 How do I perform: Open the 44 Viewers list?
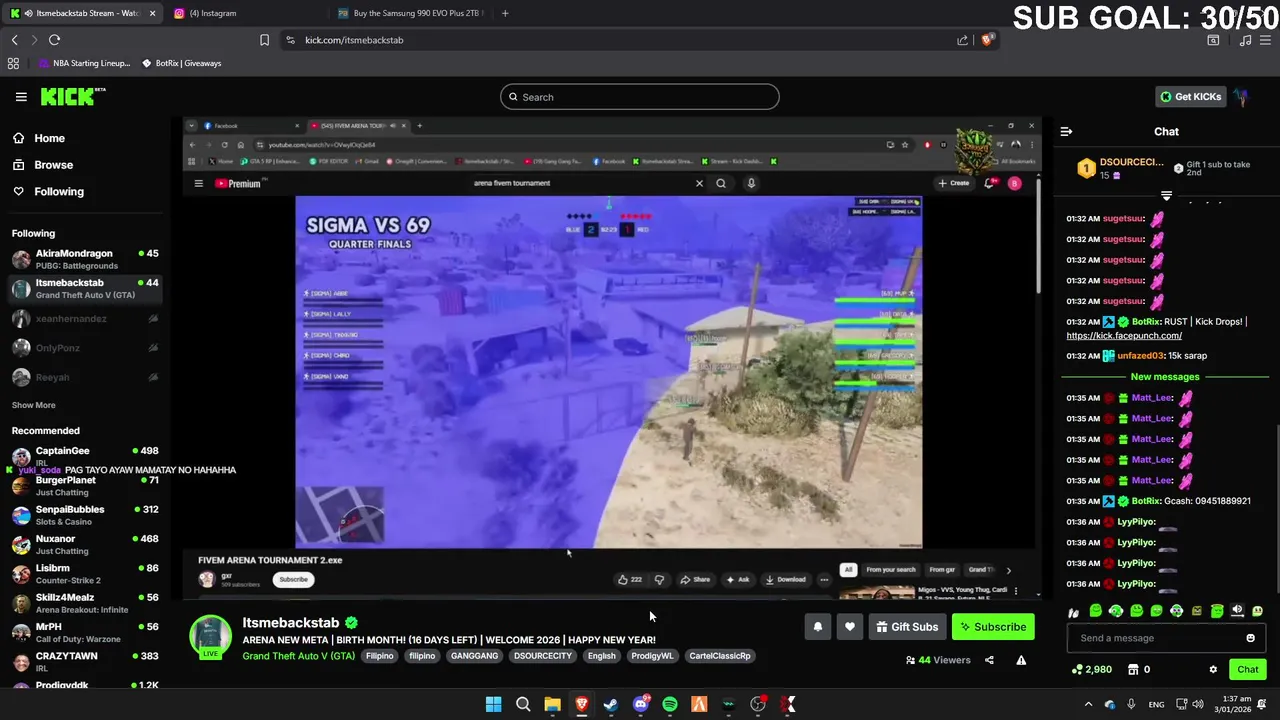pos(938,660)
